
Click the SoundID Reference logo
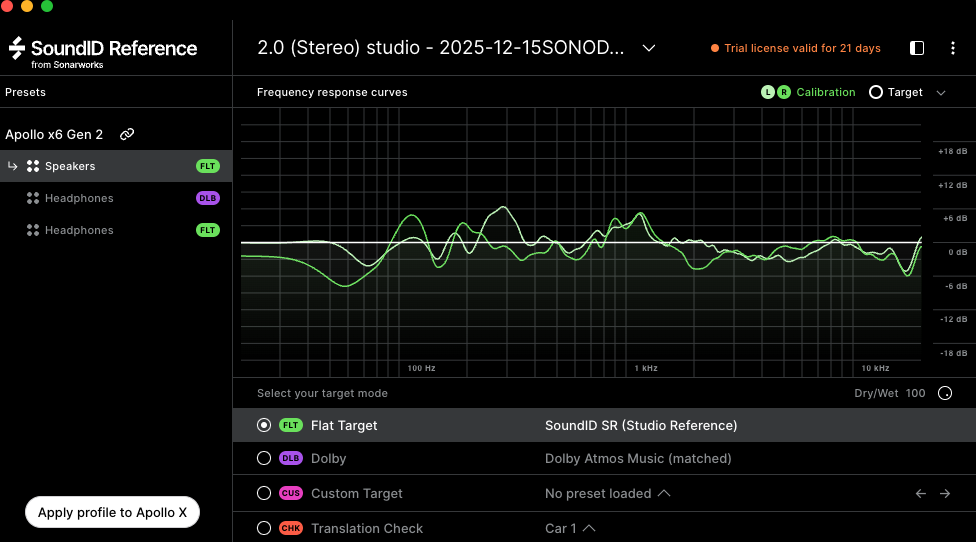click(x=103, y=50)
